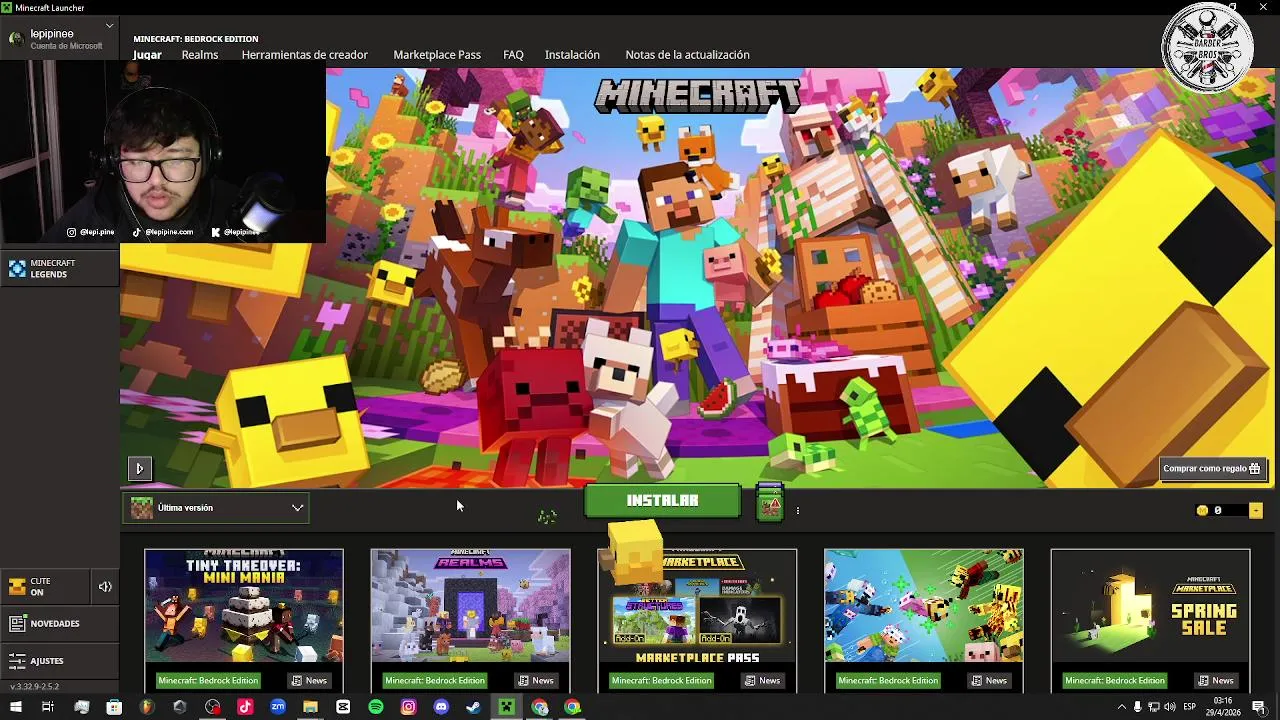Click the ESP language indicator
1280x720 pixels.
pos(1189,707)
